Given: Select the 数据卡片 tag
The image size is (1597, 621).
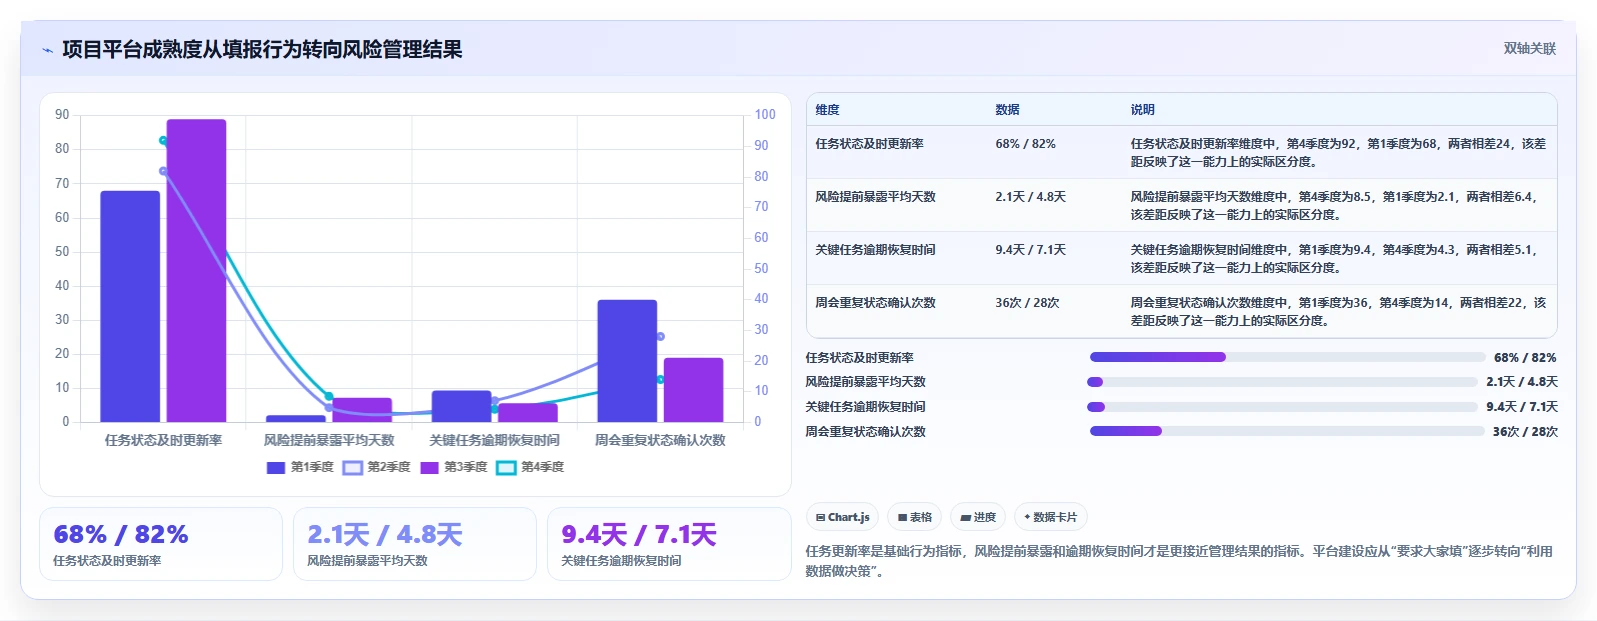Looking at the screenshot, I should point(1050,517).
